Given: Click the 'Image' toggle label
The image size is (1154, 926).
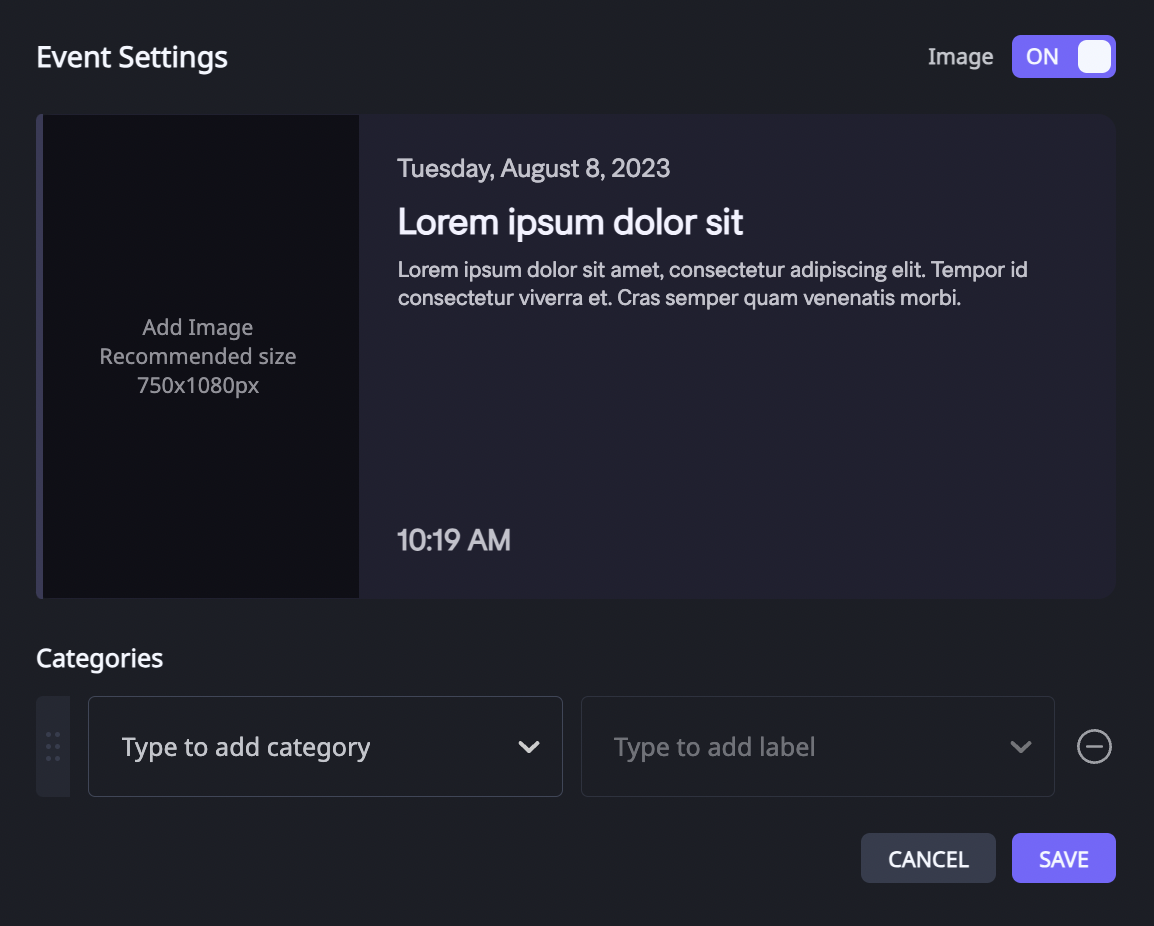Looking at the screenshot, I should [960, 57].
